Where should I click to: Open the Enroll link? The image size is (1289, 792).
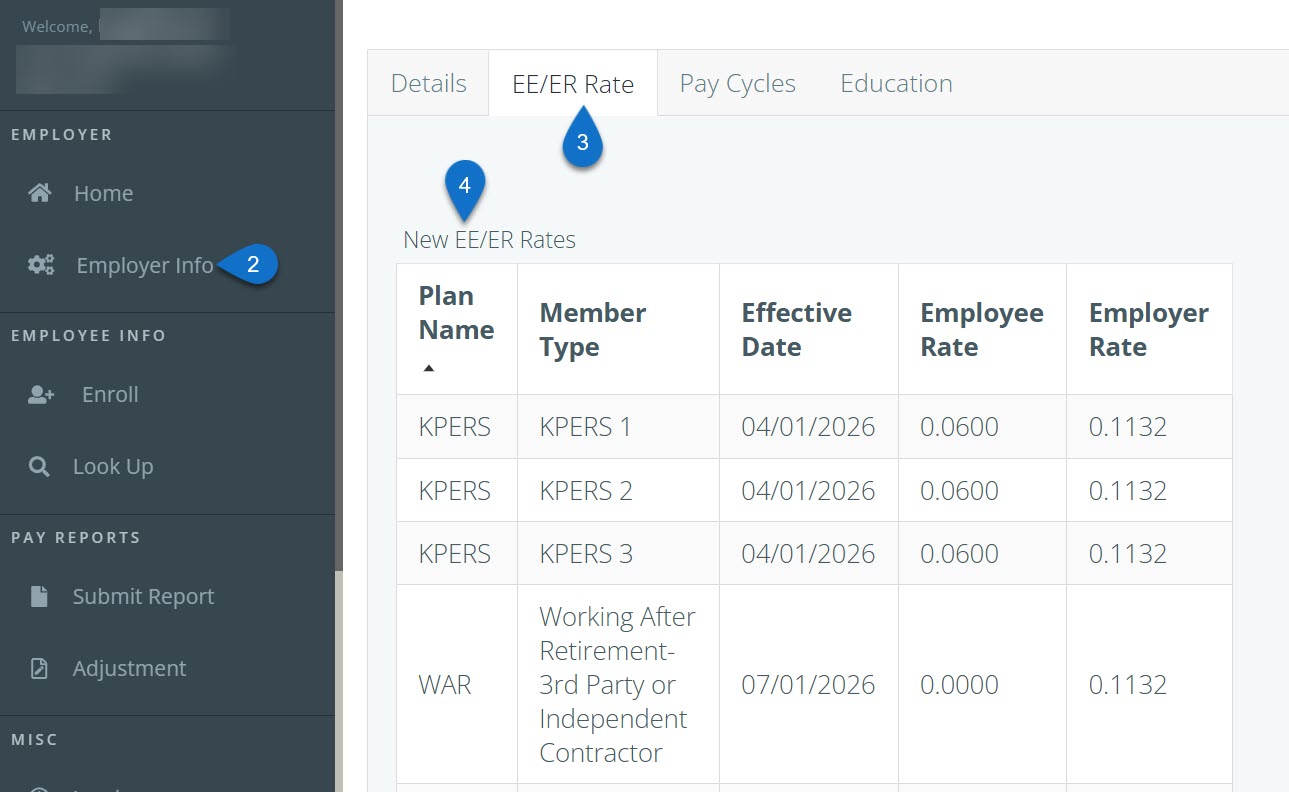click(110, 394)
